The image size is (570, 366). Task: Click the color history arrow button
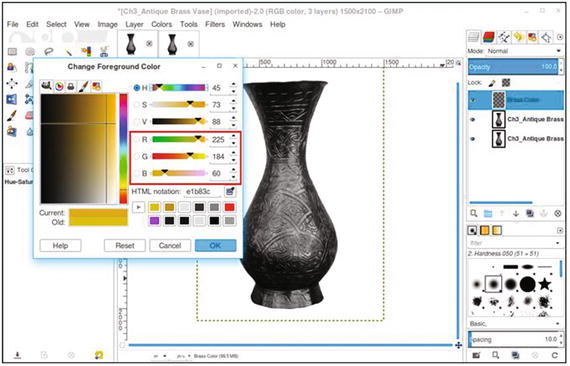click(x=139, y=208)
